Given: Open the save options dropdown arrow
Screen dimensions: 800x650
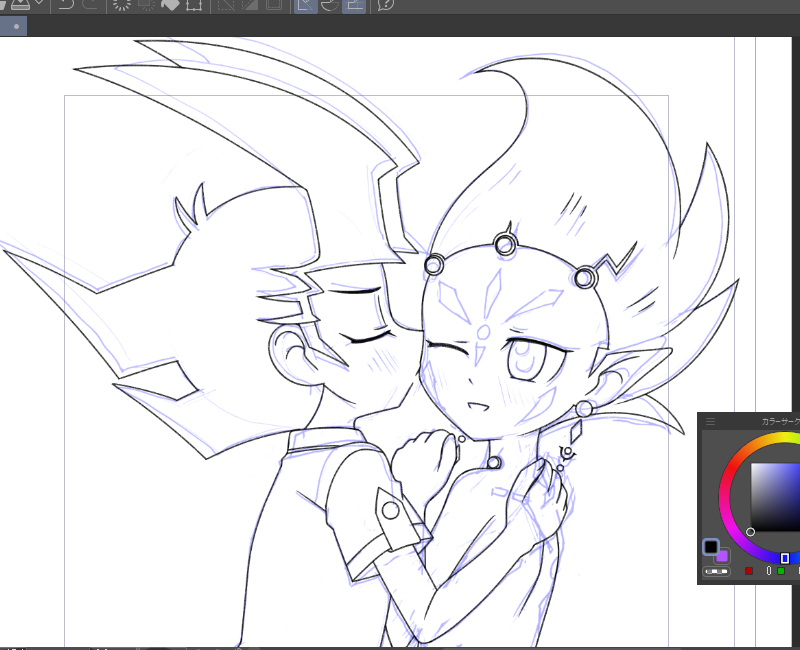Looking at the screenshot, I should point(39,4).
